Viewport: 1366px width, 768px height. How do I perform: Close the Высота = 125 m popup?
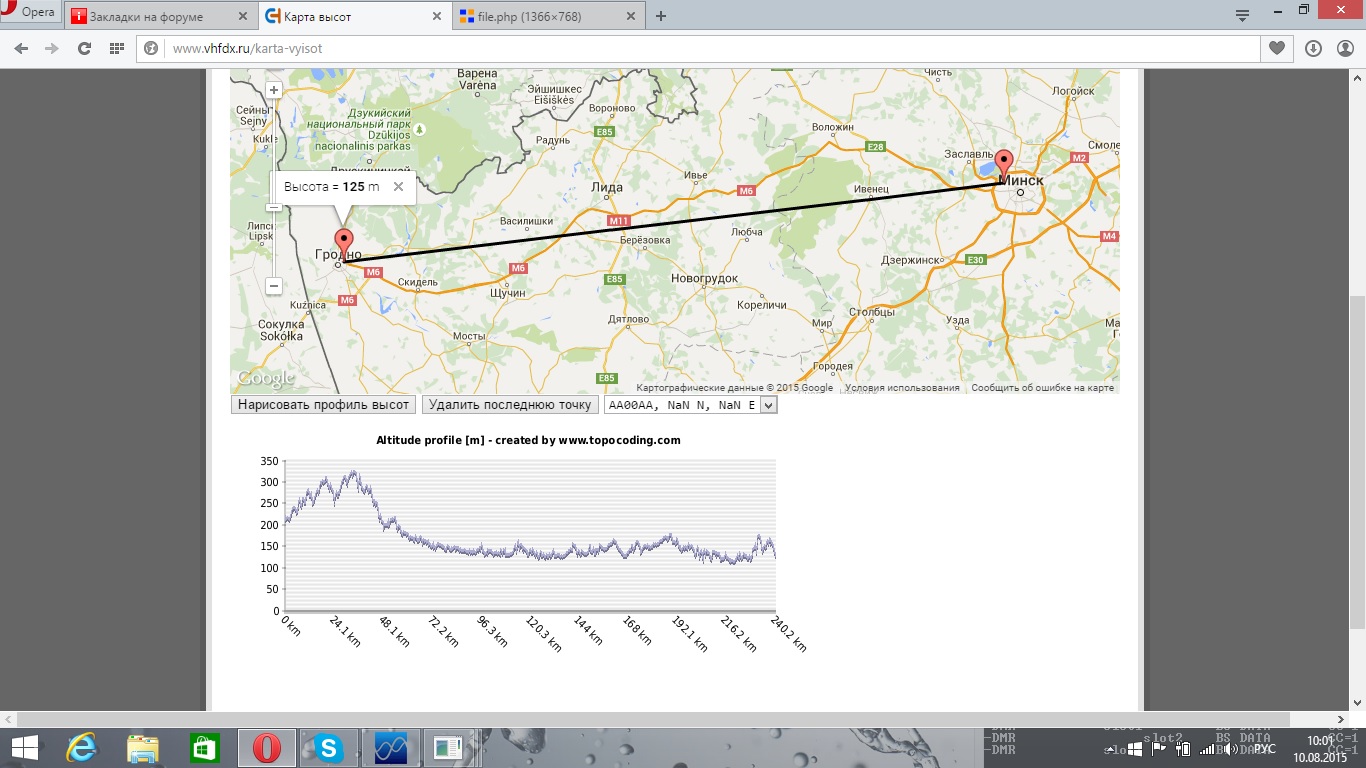point(398,187)
